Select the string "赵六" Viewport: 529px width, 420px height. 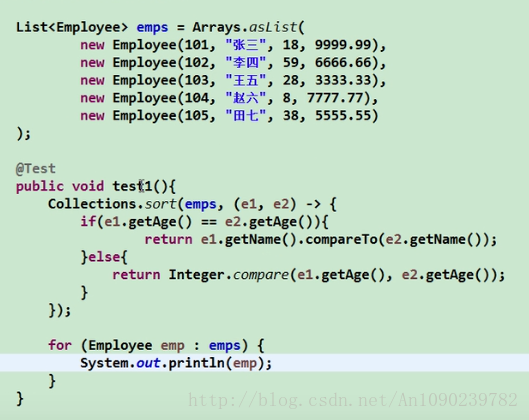[x=246, y=98]
